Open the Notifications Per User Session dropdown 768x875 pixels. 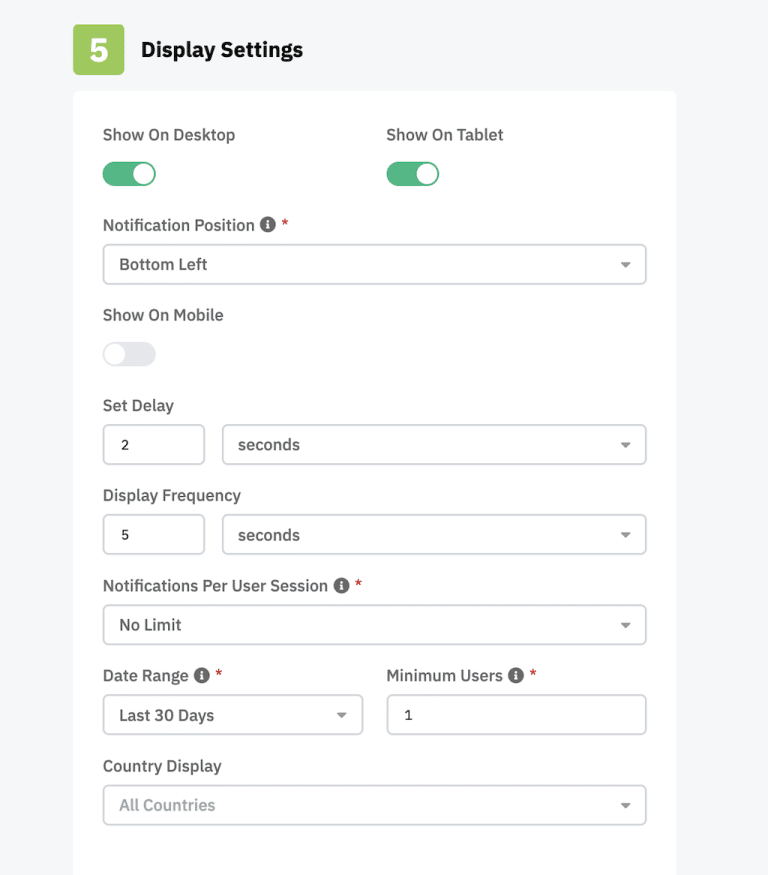374,624
